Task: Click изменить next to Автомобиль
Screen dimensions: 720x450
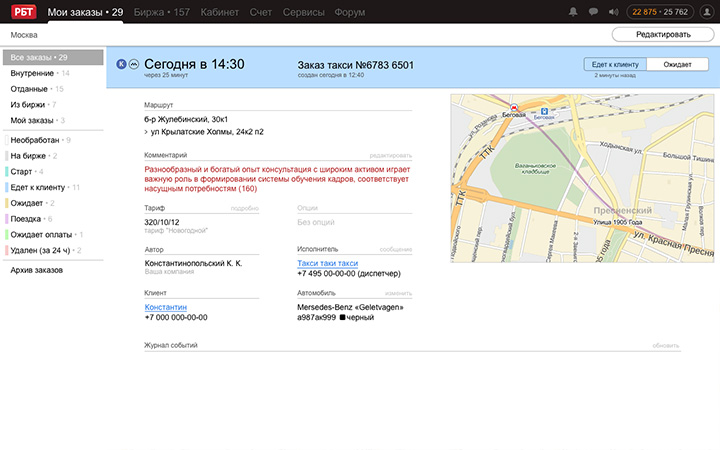Action: [398, 293]
